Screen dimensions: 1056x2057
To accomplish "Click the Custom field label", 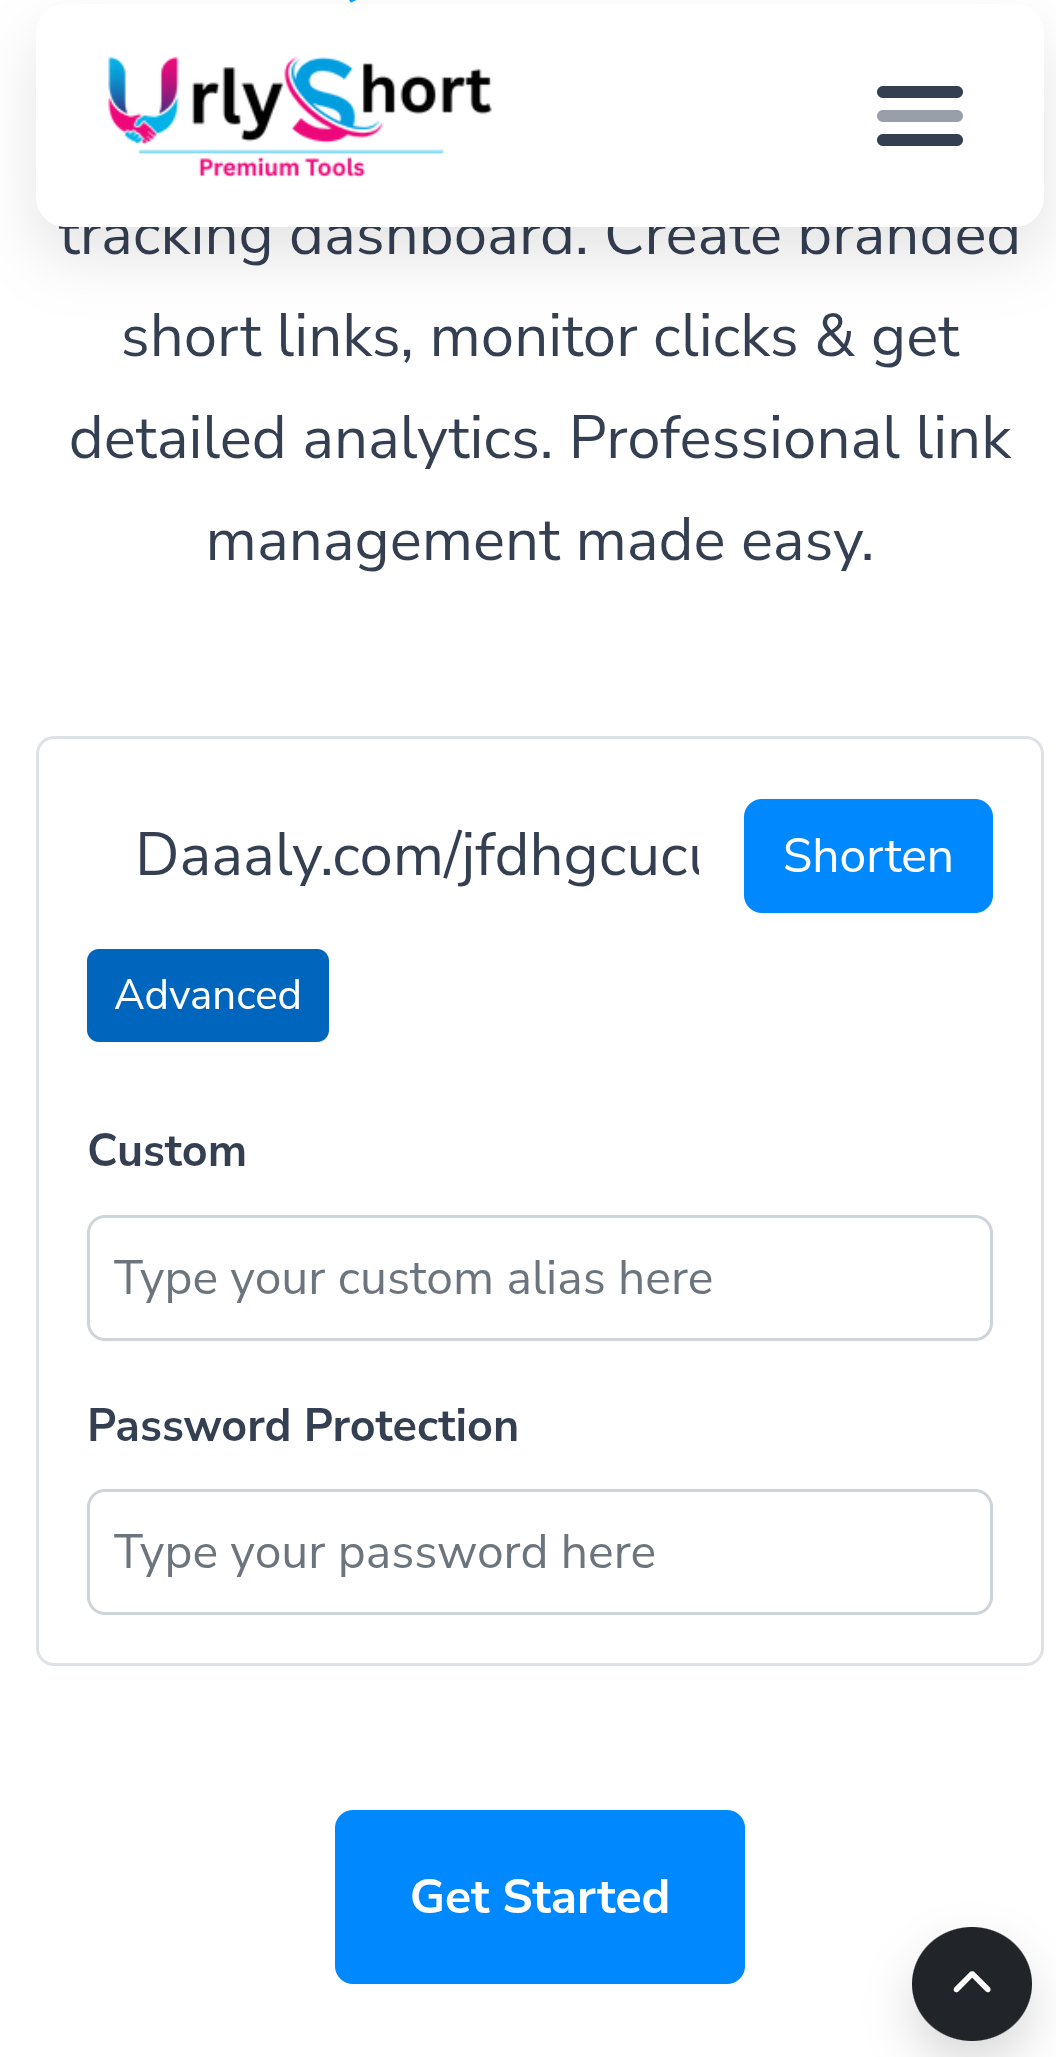I will [167, 1151].
